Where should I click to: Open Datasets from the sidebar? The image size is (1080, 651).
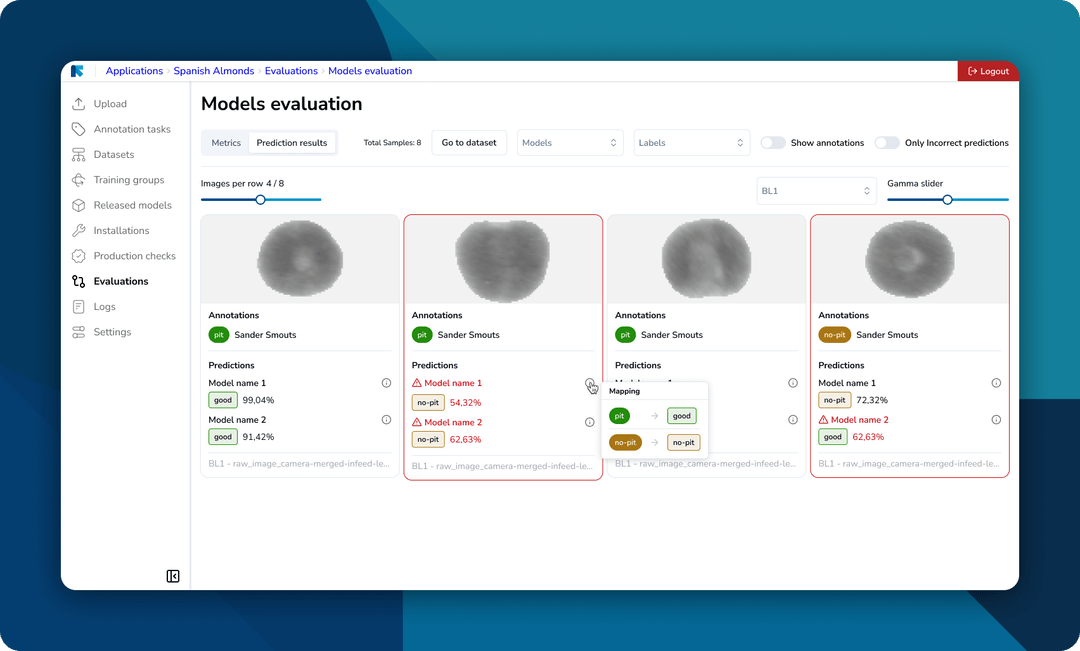[x=79, y=154]
